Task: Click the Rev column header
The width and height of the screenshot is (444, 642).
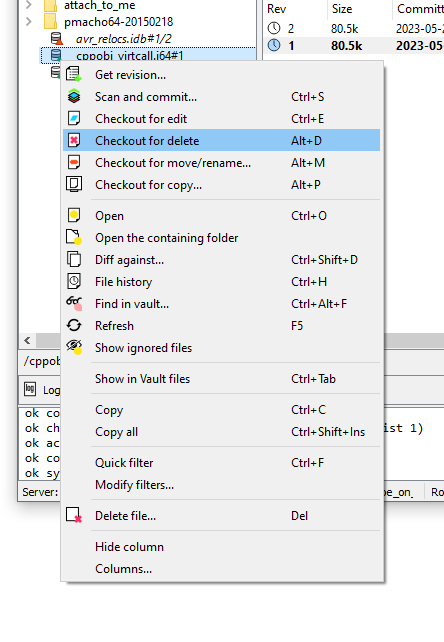Action: 295,9
